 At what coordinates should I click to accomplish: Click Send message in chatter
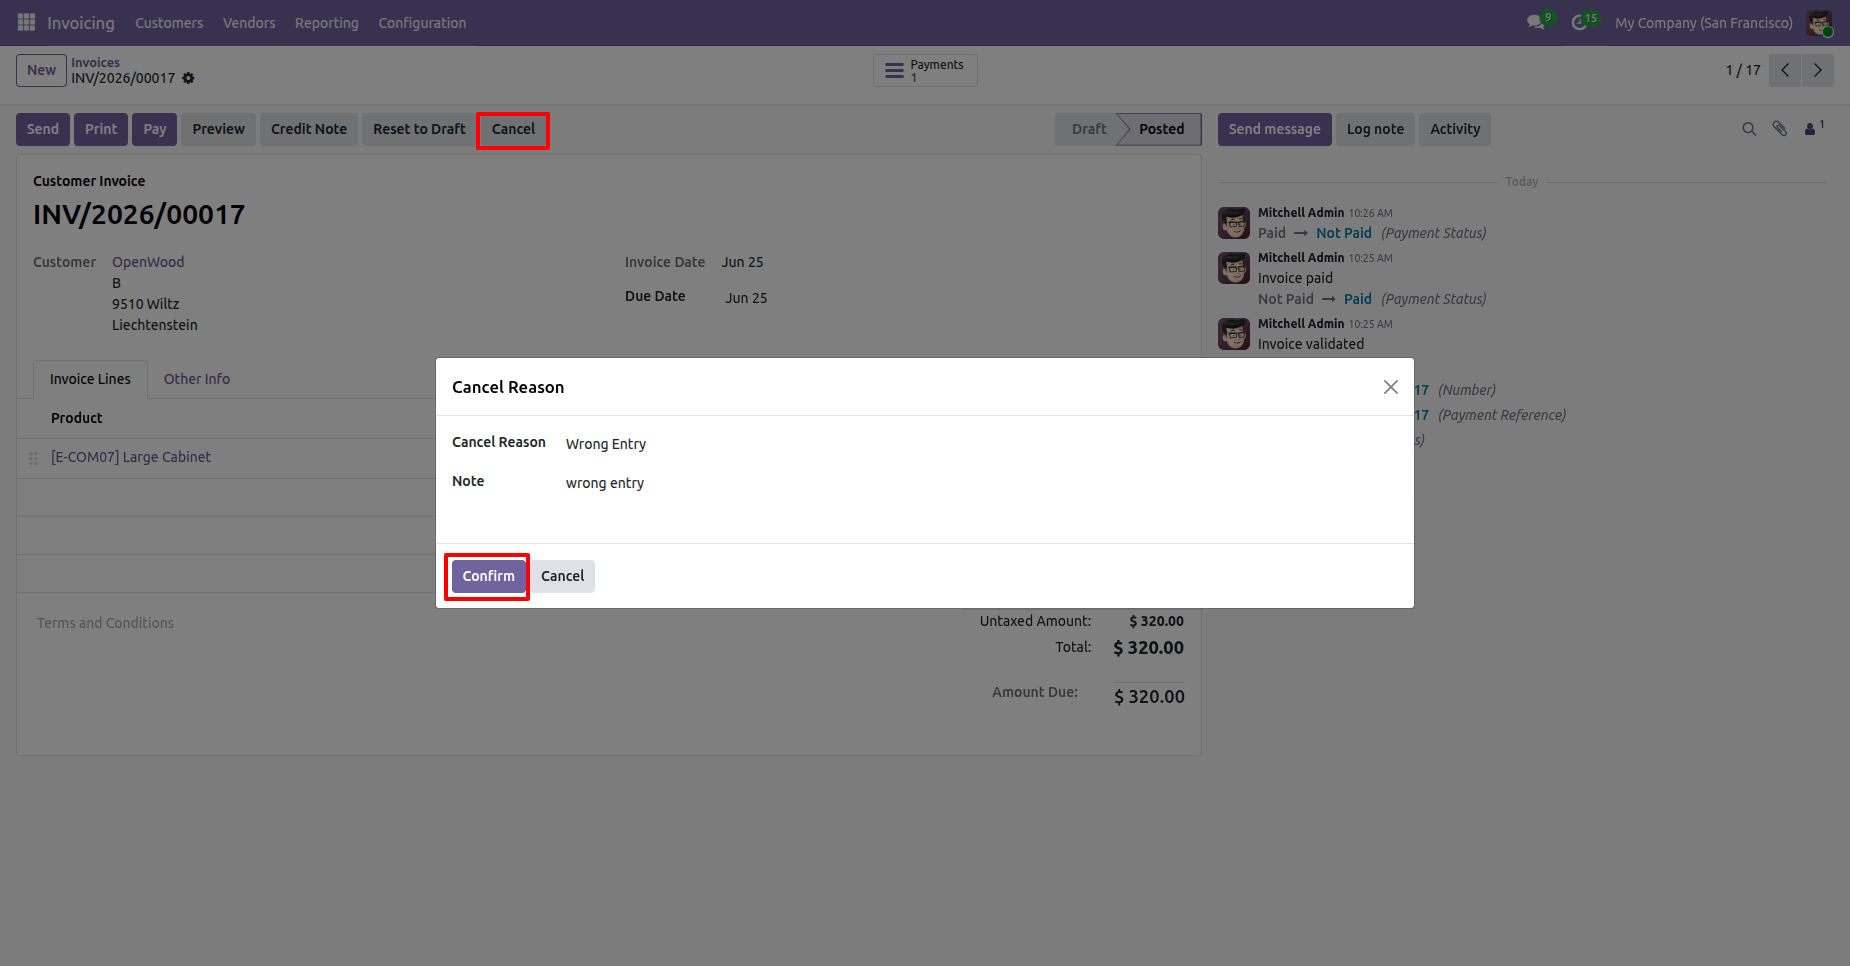[x=1274, y=129]
